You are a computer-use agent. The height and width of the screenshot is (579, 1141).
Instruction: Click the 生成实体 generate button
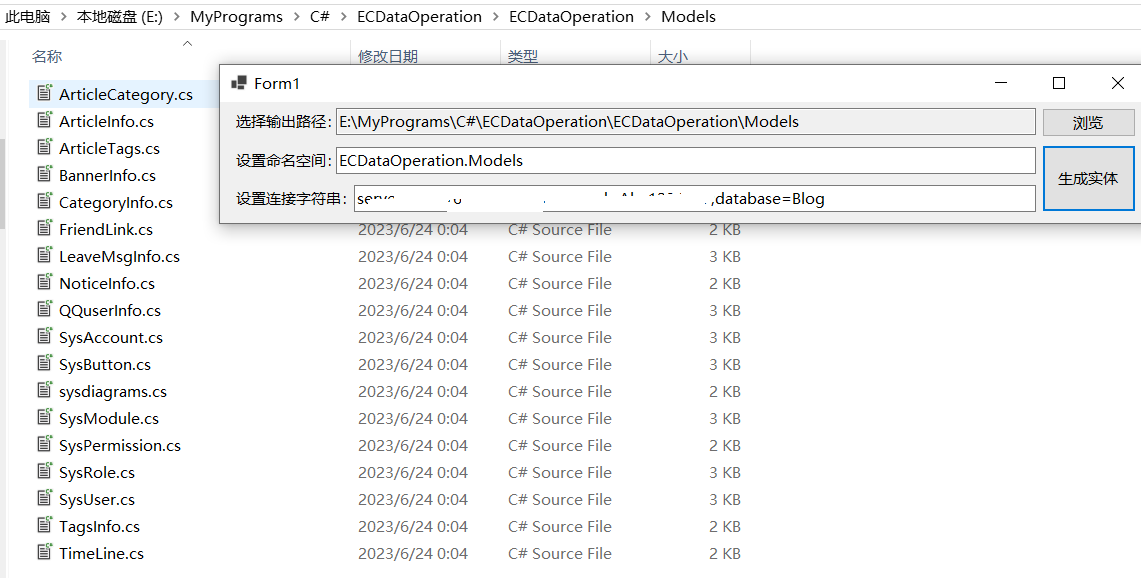1088,178
